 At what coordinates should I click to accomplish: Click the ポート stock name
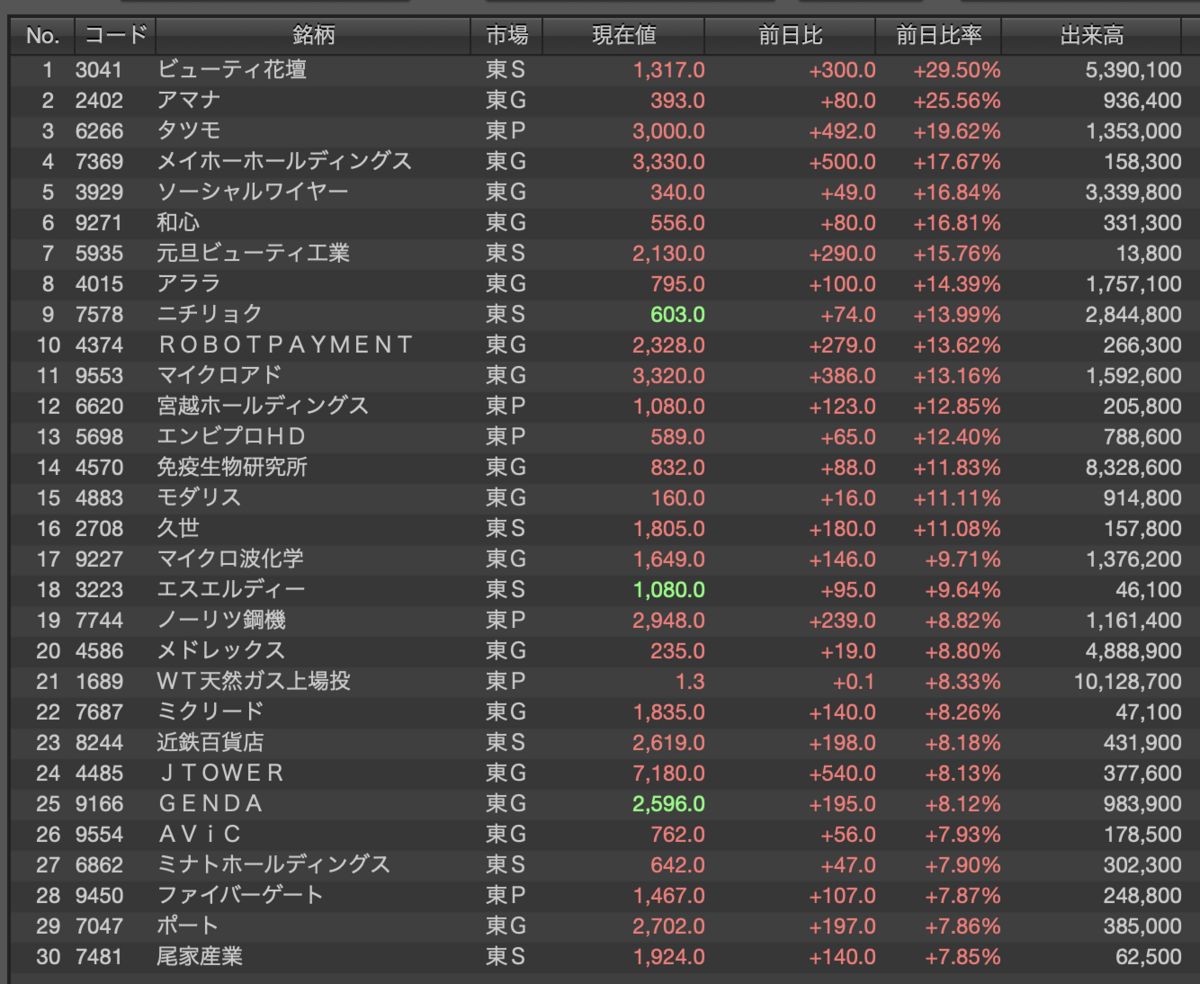(x=188, y=925)
